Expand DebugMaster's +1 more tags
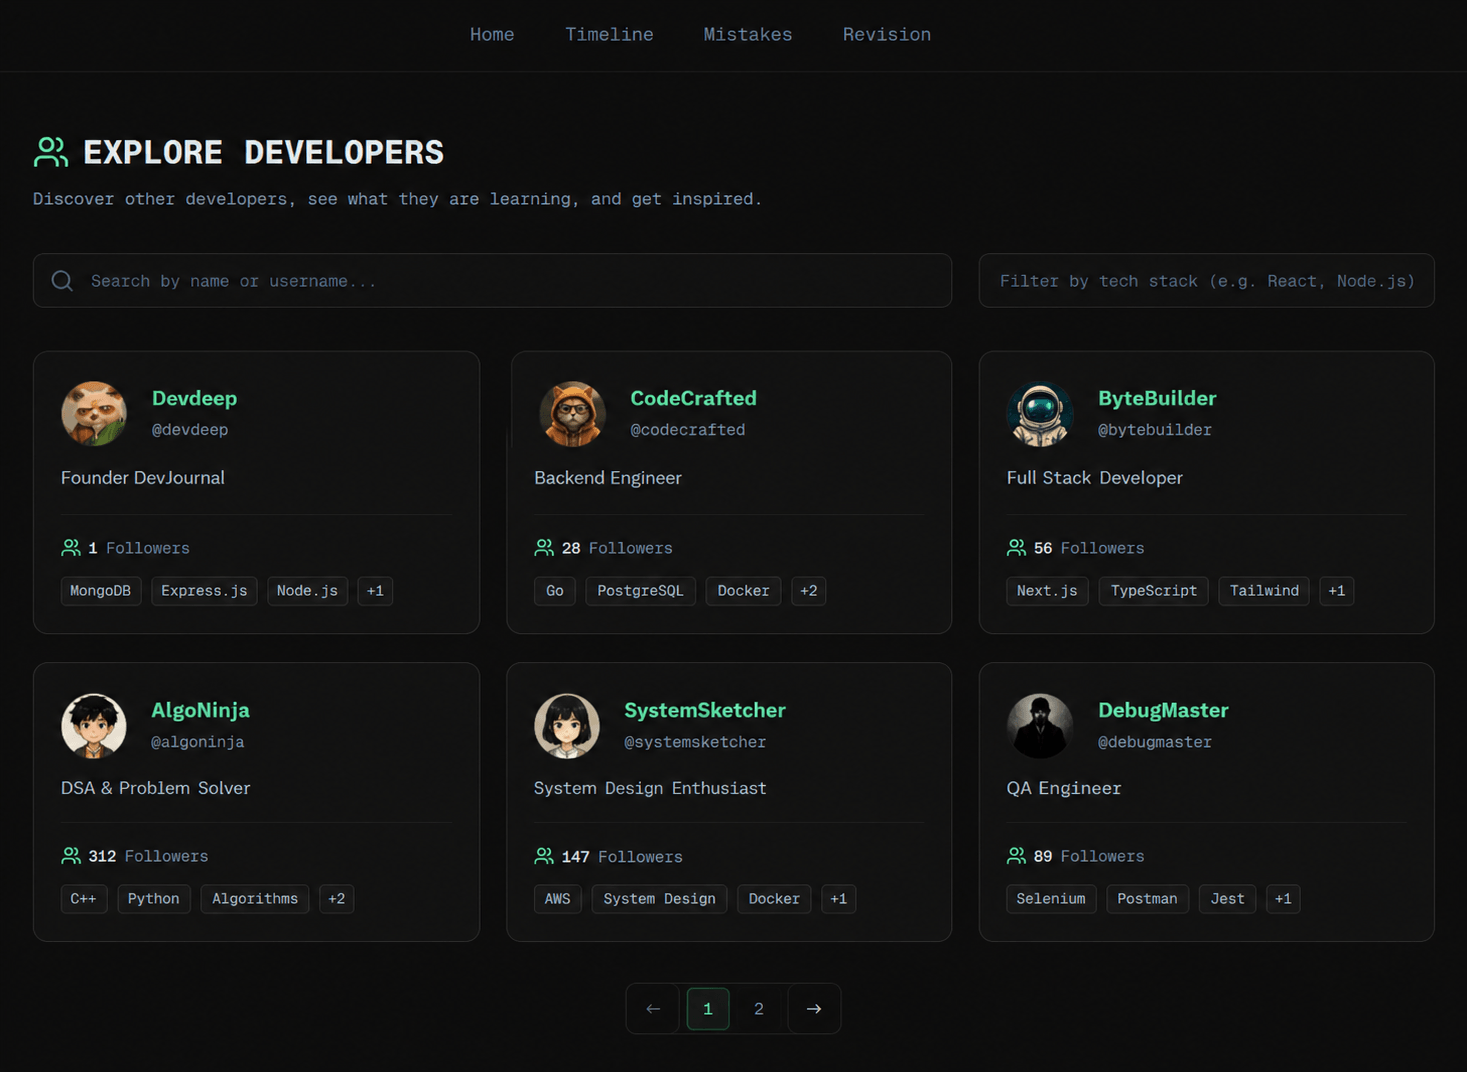This screenshot has height=1072, width=1467. click(1283, 899)
